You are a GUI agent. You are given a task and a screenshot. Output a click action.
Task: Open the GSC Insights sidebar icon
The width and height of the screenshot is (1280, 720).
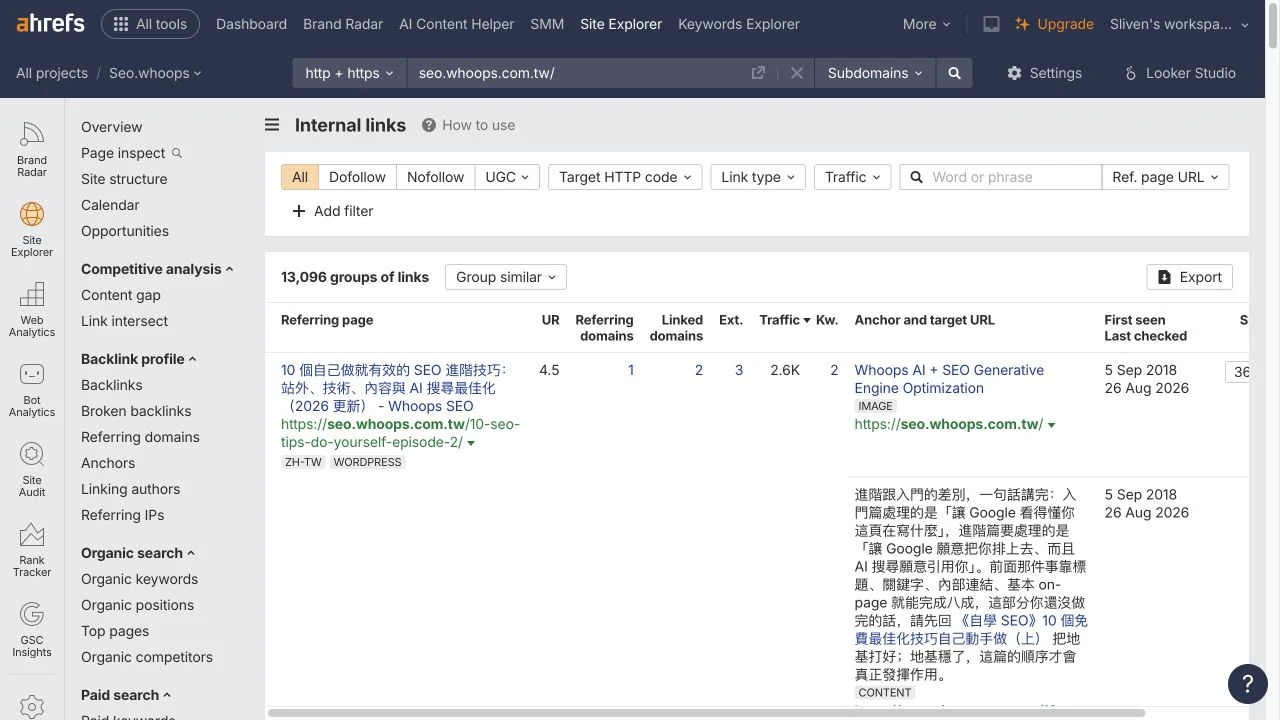point(32,629)
